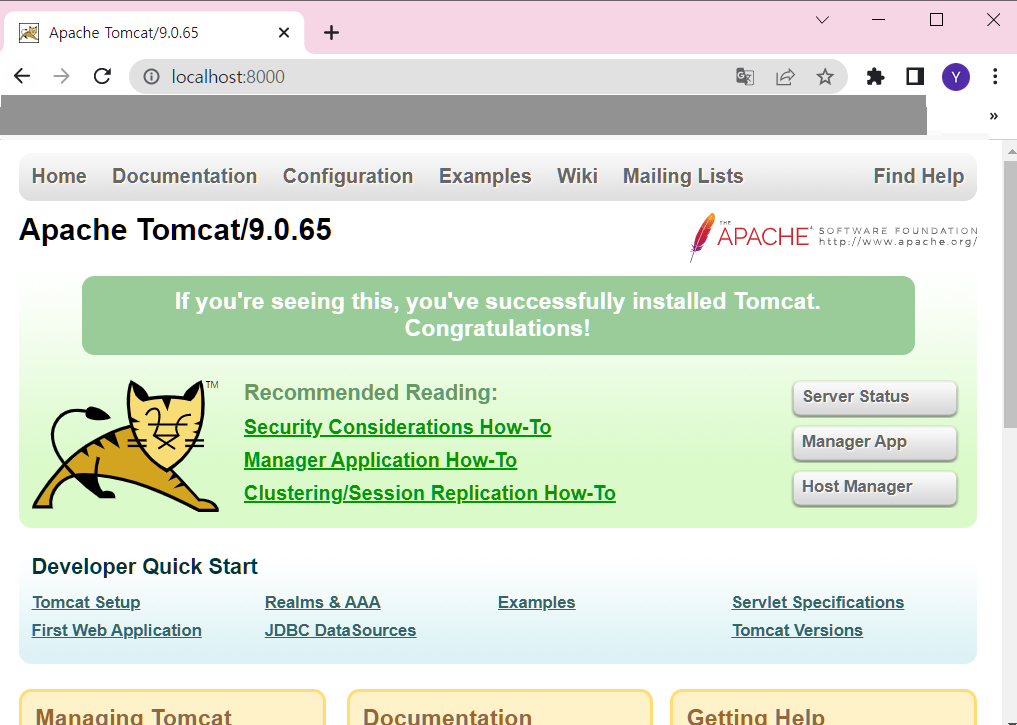Image resolution: width=1017 pixels, height=725 pixels.
Task: Open the Servlet Specifications link
Action: (818, 602)
